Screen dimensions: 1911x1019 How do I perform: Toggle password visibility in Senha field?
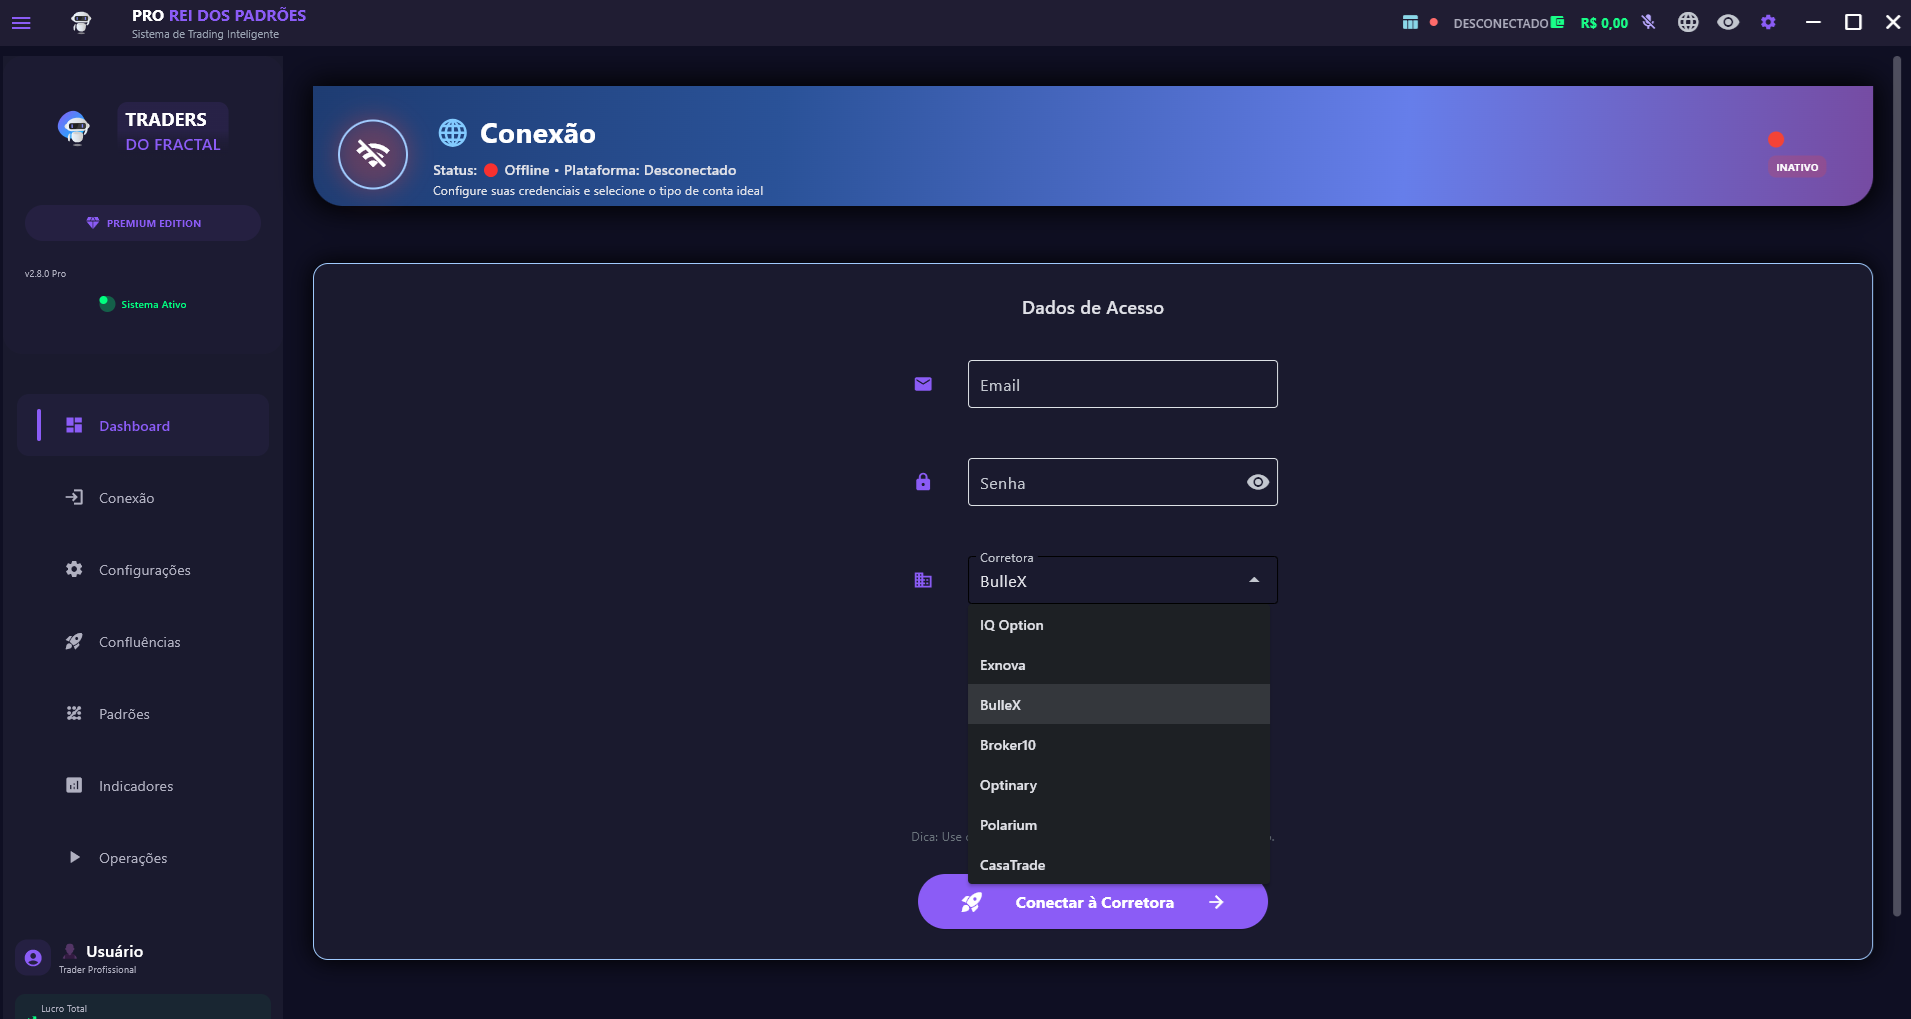pyautogui.click(x=1257, y=482)
